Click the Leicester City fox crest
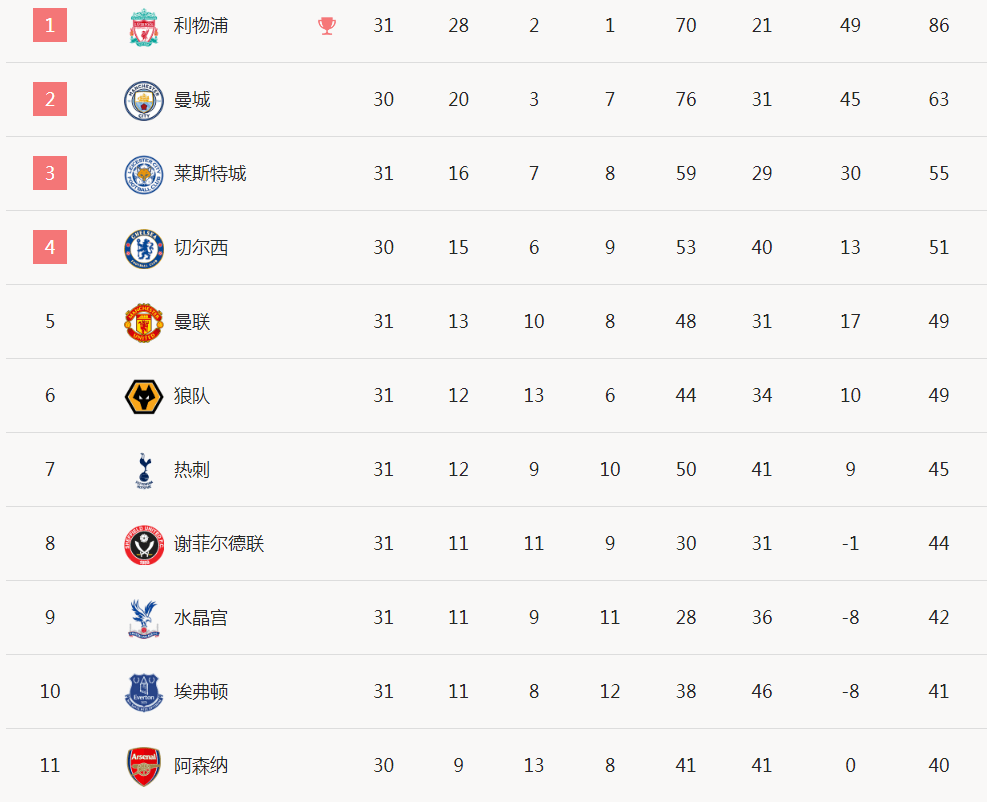The height and width of the screenshot is (802, 987). click(x=144, y=174)
